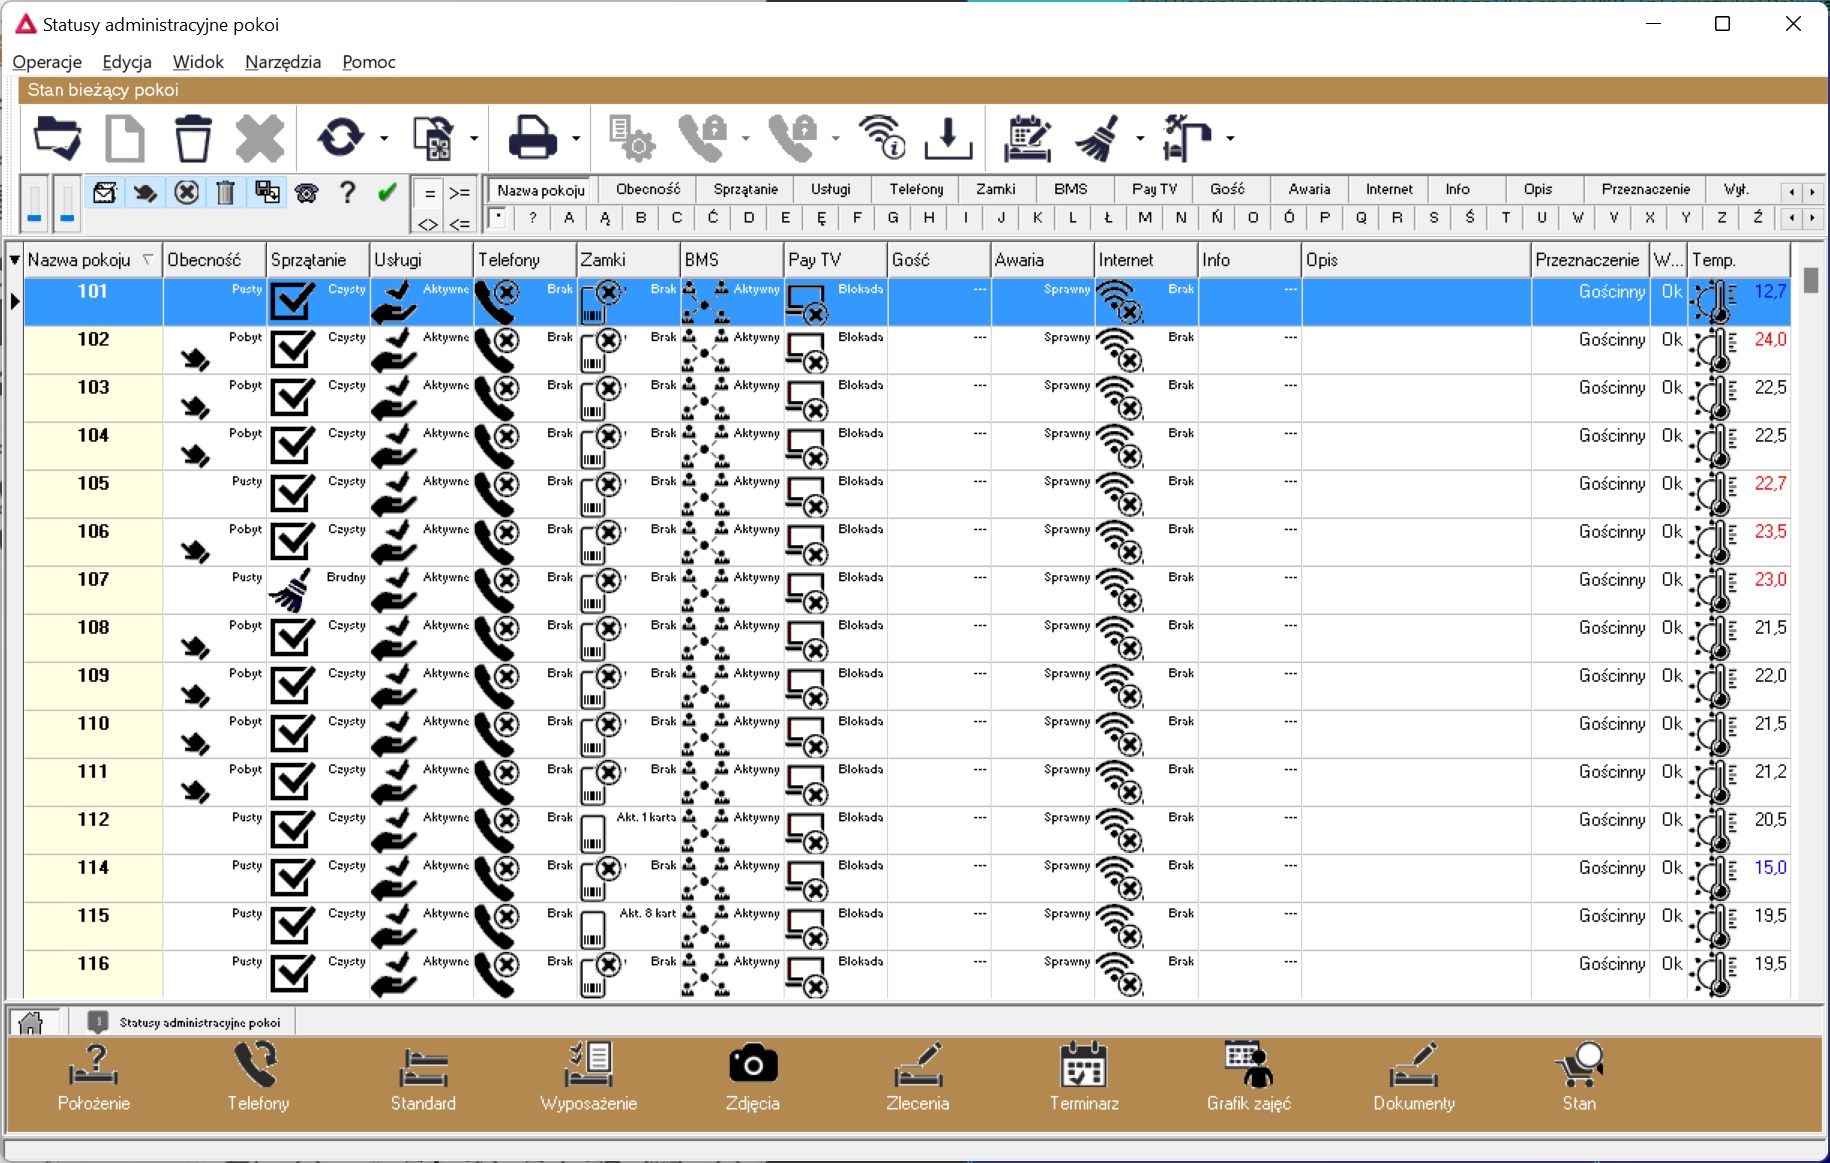The height and width of the screenshot is (1163, 1830).
Task: Click the home icon tab
Action: pos(31,1022)
